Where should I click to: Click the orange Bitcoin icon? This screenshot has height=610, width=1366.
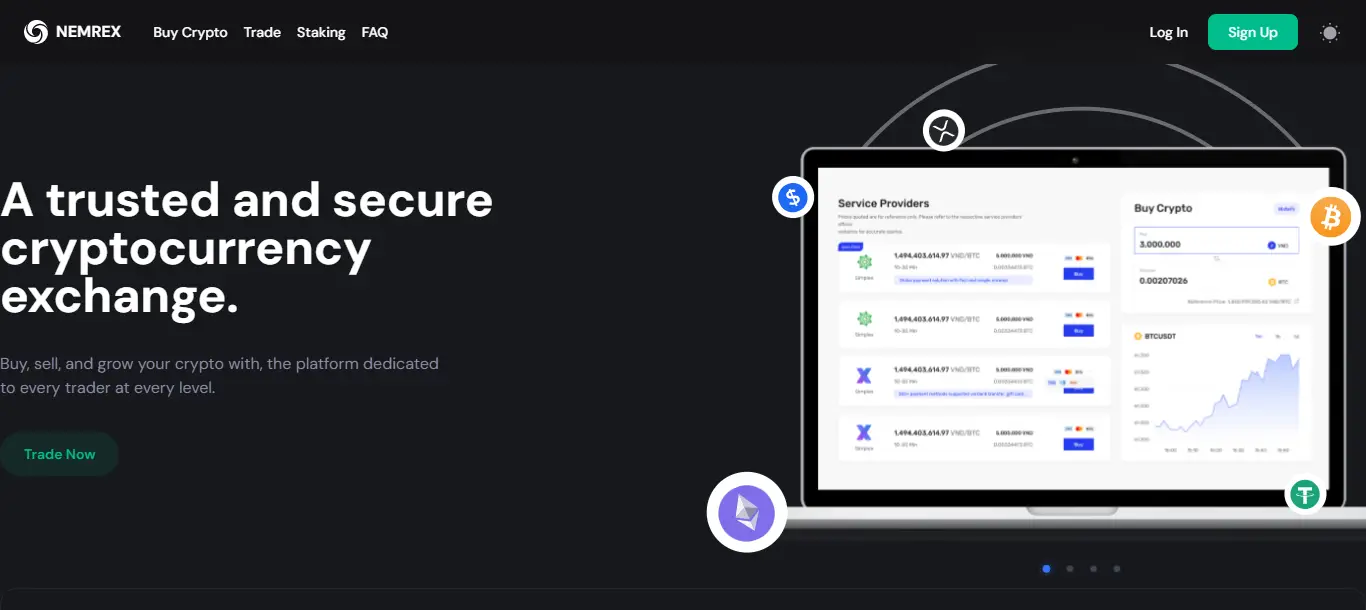pos(1330,216)
